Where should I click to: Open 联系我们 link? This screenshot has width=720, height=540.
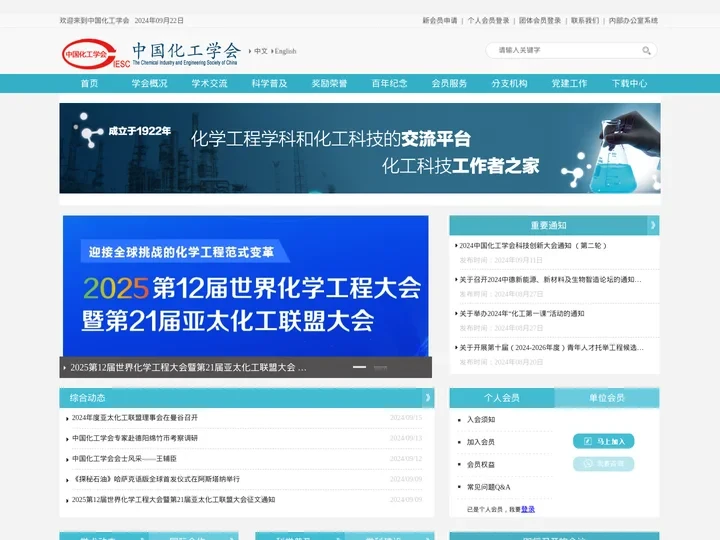tap(585, 21)
